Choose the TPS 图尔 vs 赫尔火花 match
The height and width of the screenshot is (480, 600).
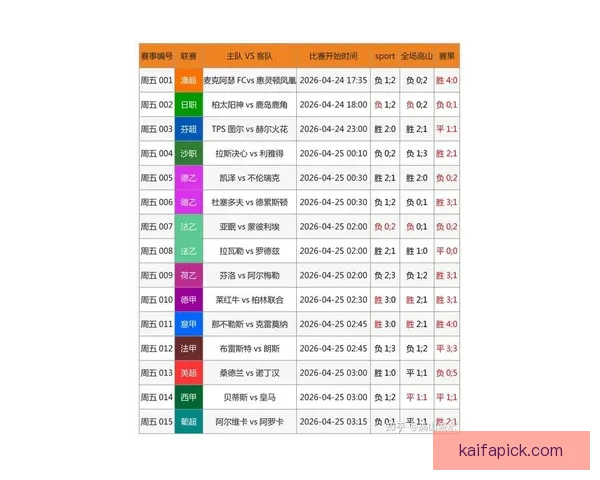click(x=249, y=129)
